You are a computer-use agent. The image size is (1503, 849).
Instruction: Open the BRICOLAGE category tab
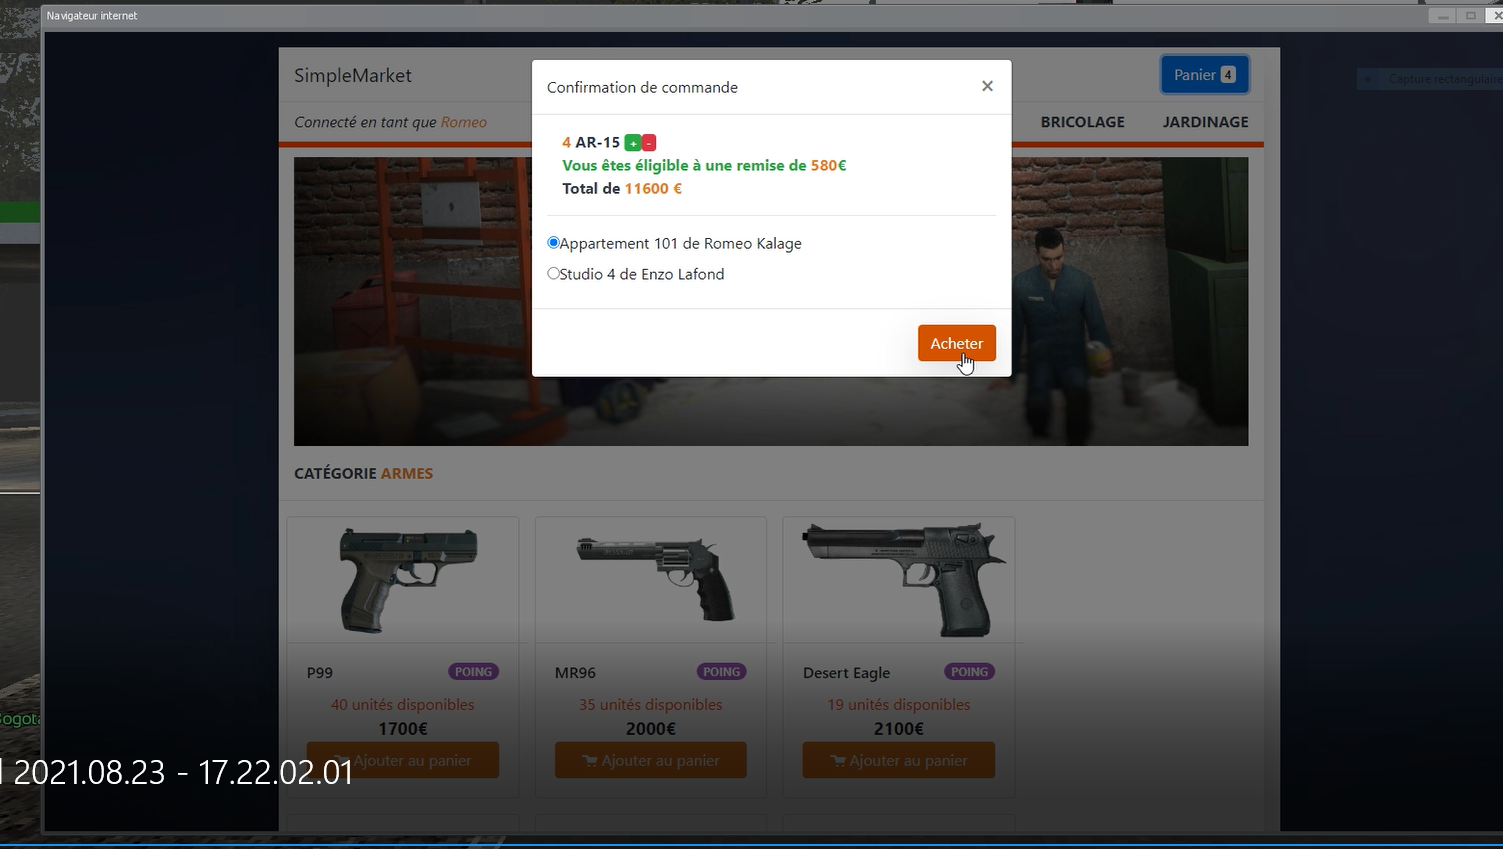[x=1082, y=122]
